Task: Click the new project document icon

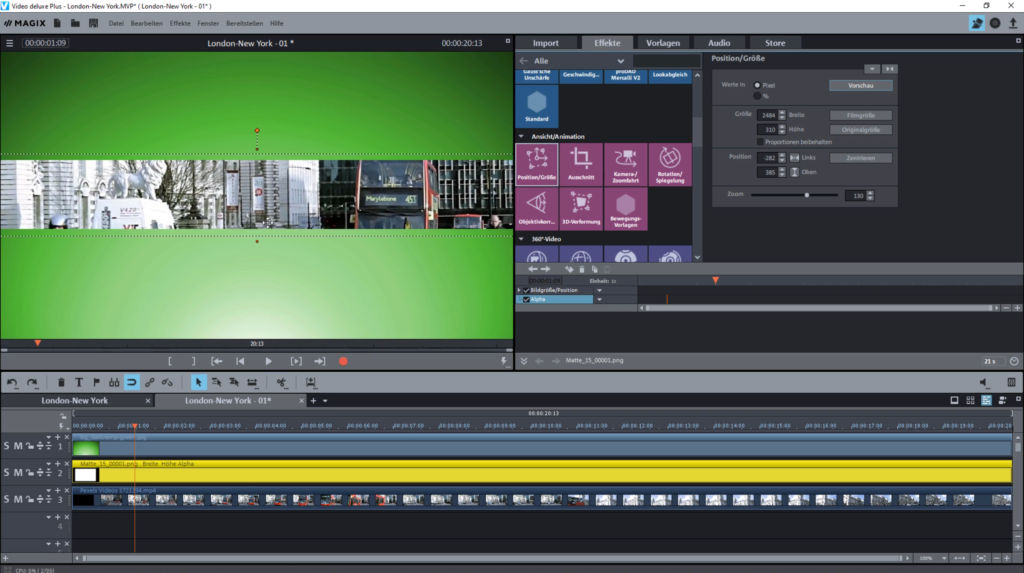Action: coord(57,23)
